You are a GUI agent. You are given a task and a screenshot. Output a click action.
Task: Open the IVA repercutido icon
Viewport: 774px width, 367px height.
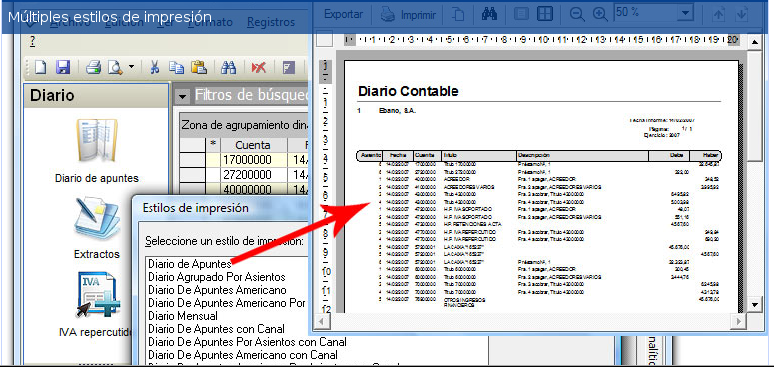[97, 295]
